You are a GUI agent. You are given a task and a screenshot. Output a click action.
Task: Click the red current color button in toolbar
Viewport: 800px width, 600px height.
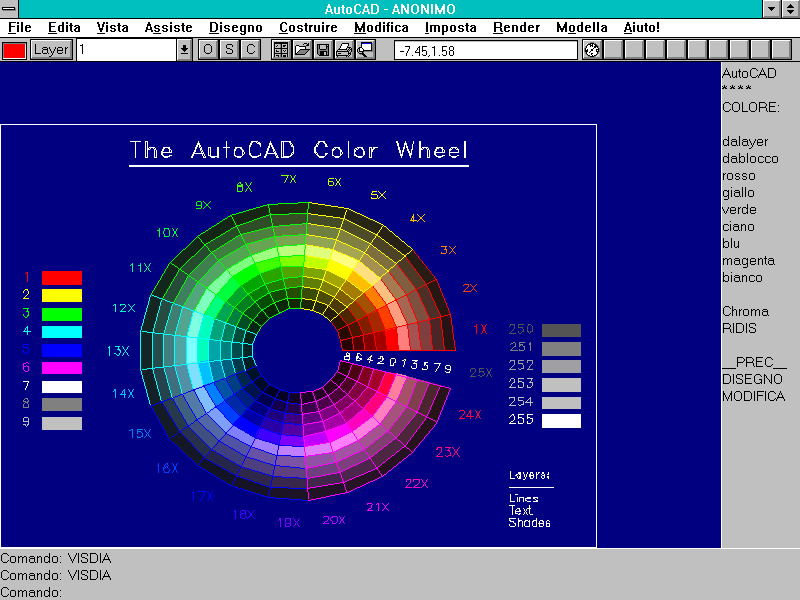14,50
